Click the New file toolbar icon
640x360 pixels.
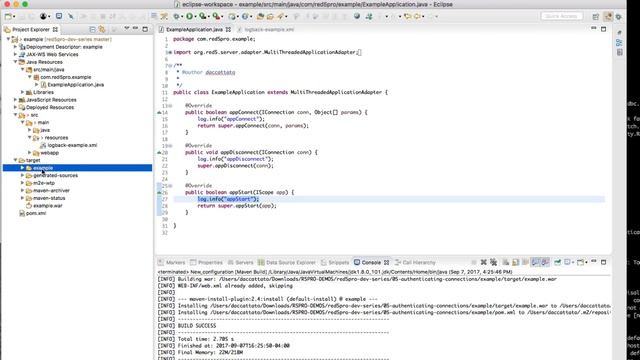tap(8, 16)
